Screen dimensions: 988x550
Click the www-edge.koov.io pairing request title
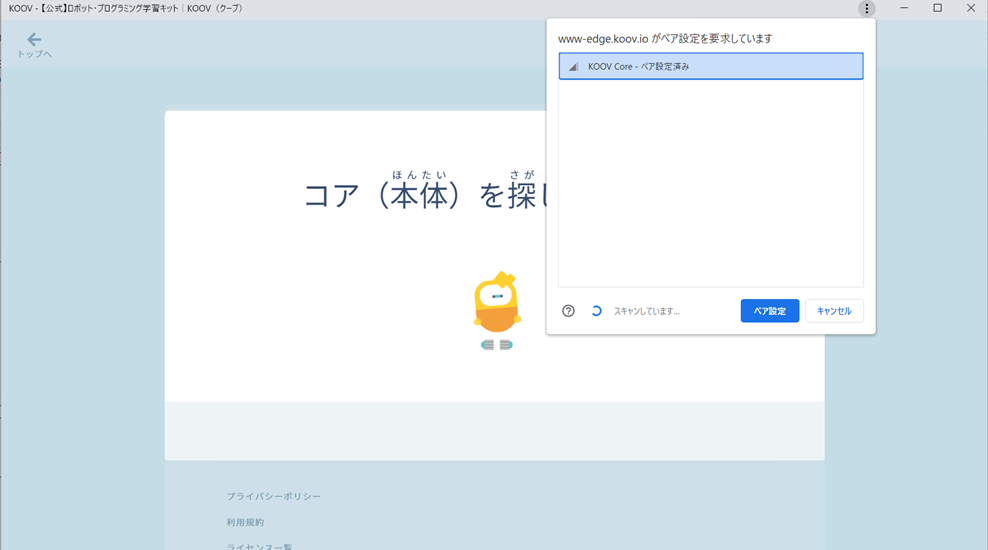664,39
